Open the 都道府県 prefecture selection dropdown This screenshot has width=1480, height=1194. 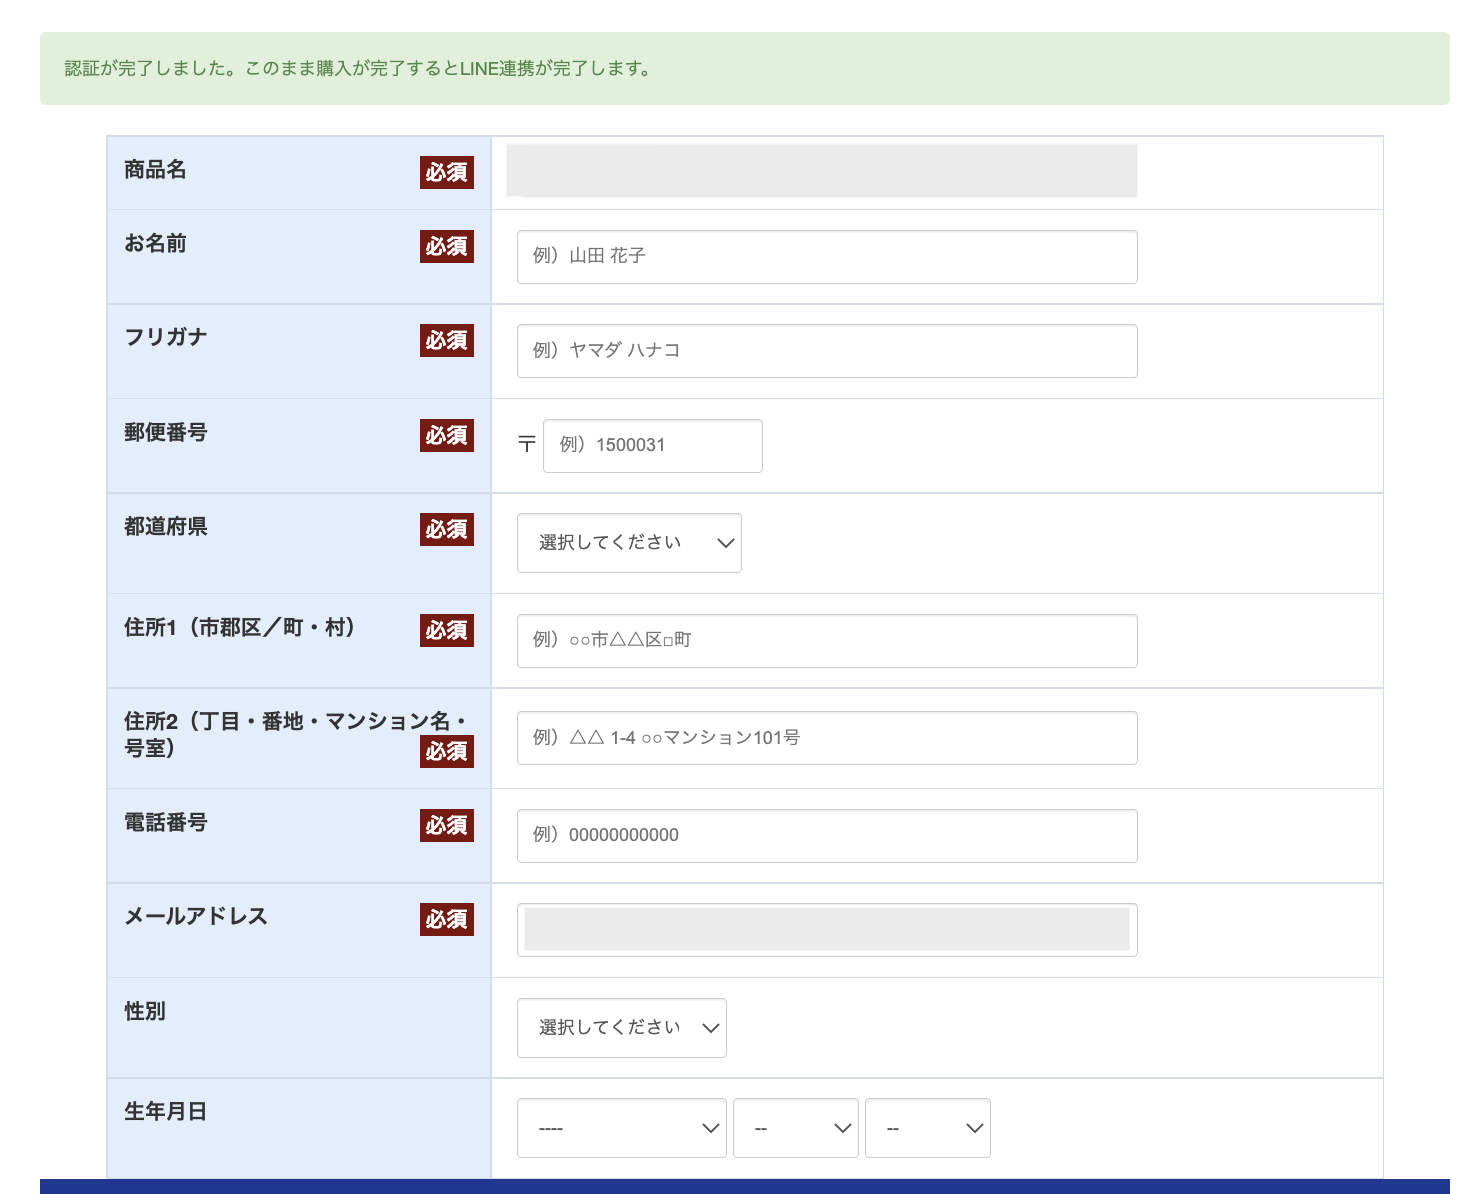[628, 543]
